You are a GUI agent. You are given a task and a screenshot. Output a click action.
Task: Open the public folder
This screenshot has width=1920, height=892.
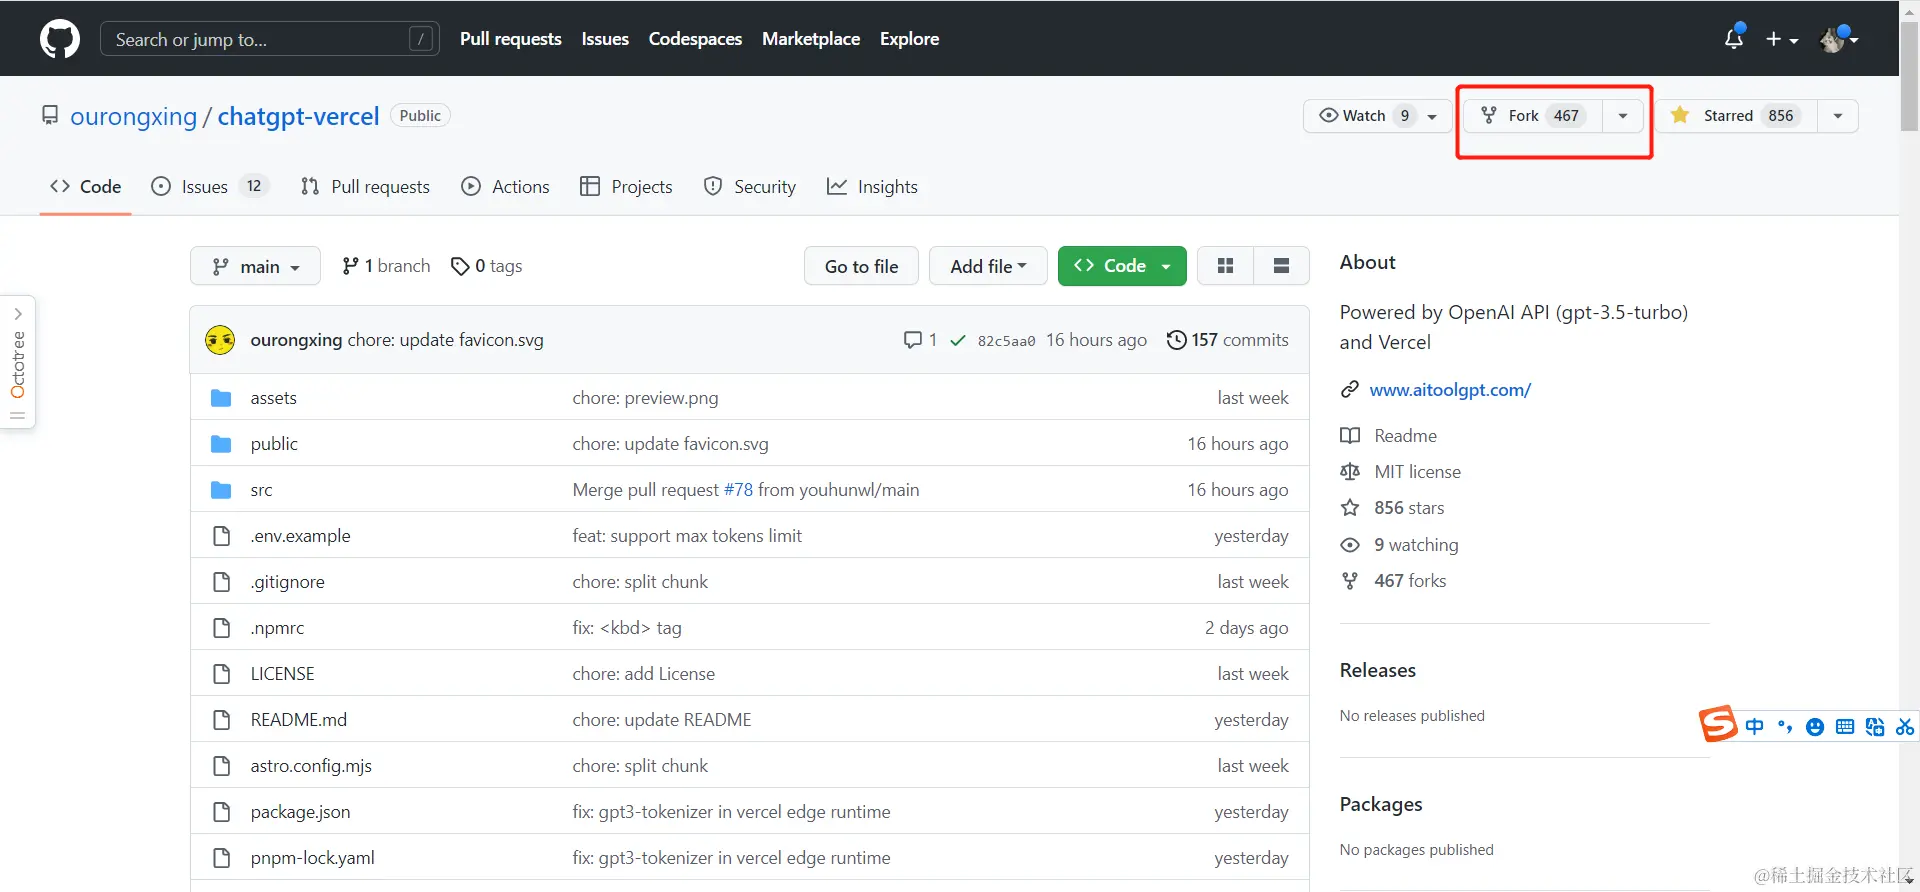pyautogui.click(x=274, y=444)
